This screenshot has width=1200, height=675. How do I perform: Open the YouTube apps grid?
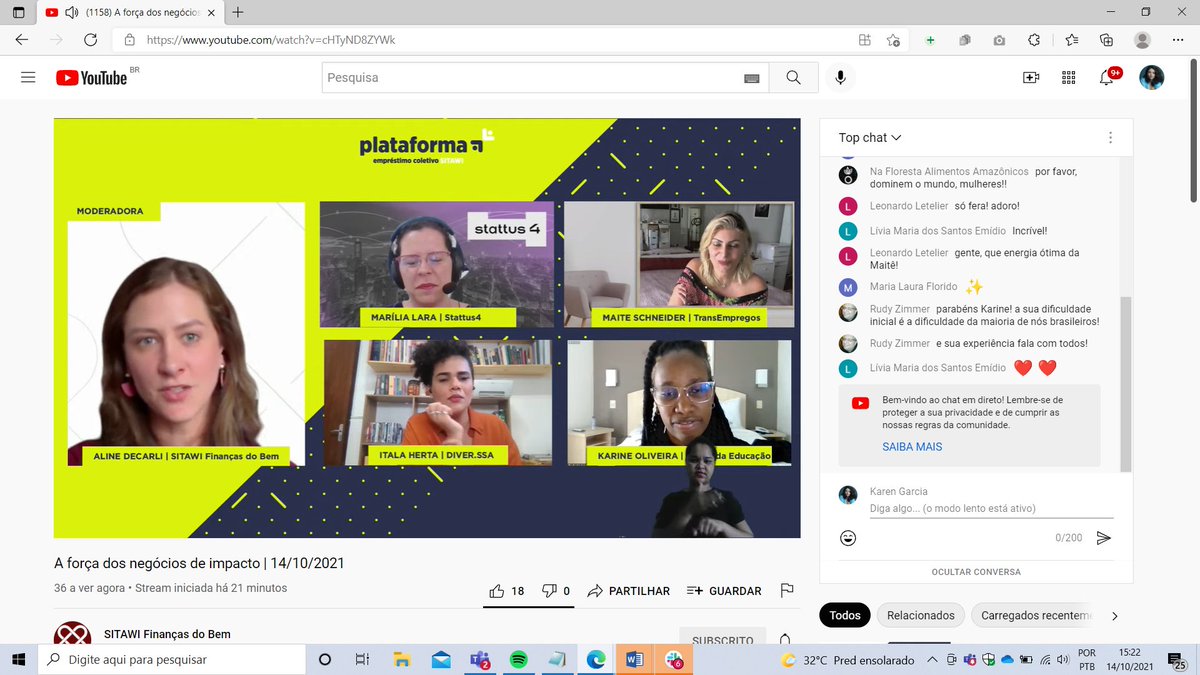pos(1068,77)
